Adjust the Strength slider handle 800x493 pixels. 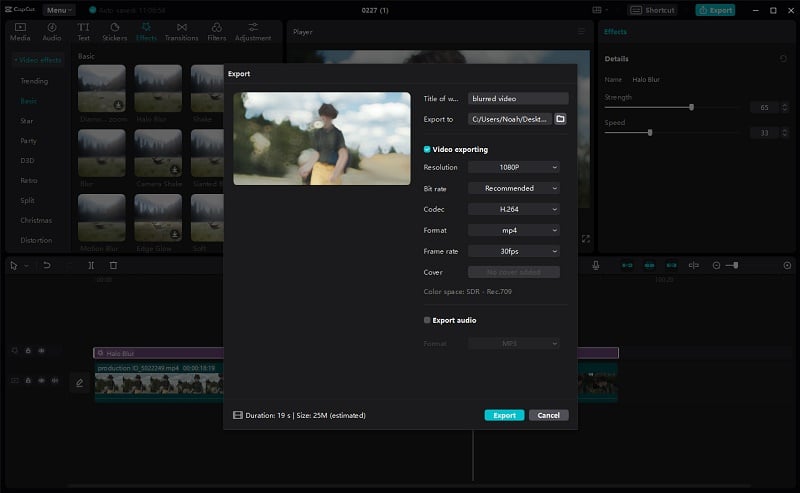(691, 107)
